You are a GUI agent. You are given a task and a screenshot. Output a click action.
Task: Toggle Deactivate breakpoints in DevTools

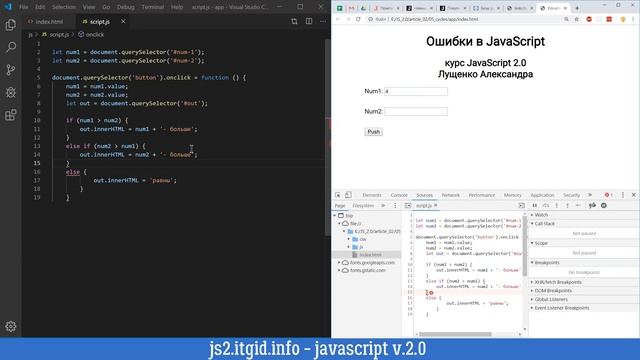point(592,206)
